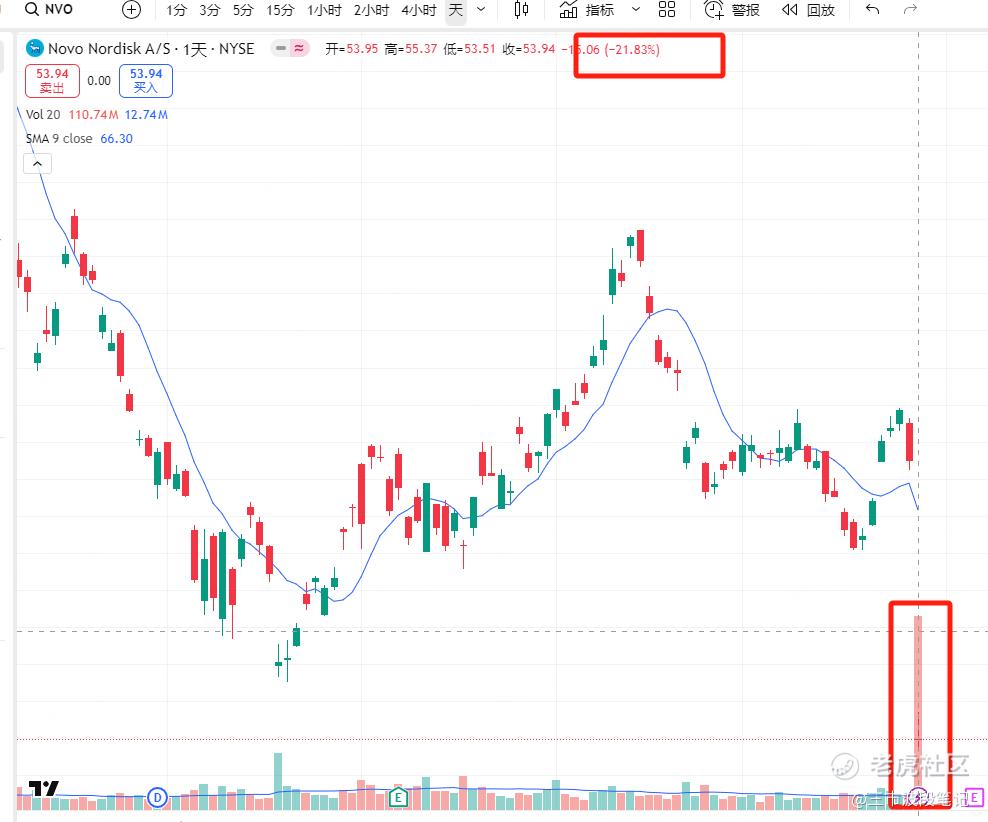Select SMA 9 close indicator legend
This screenshot has width=988, height=822.
tap(59, 139)
